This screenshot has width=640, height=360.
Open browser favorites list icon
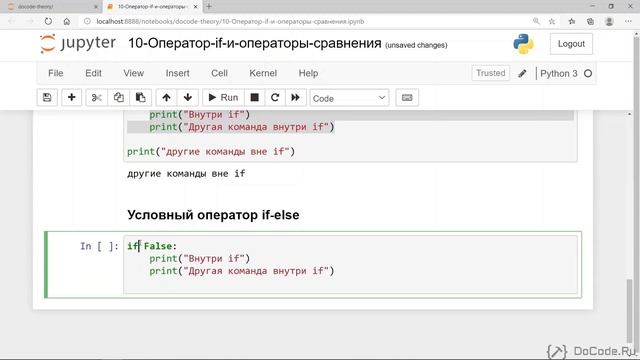[x=572, y=21]
